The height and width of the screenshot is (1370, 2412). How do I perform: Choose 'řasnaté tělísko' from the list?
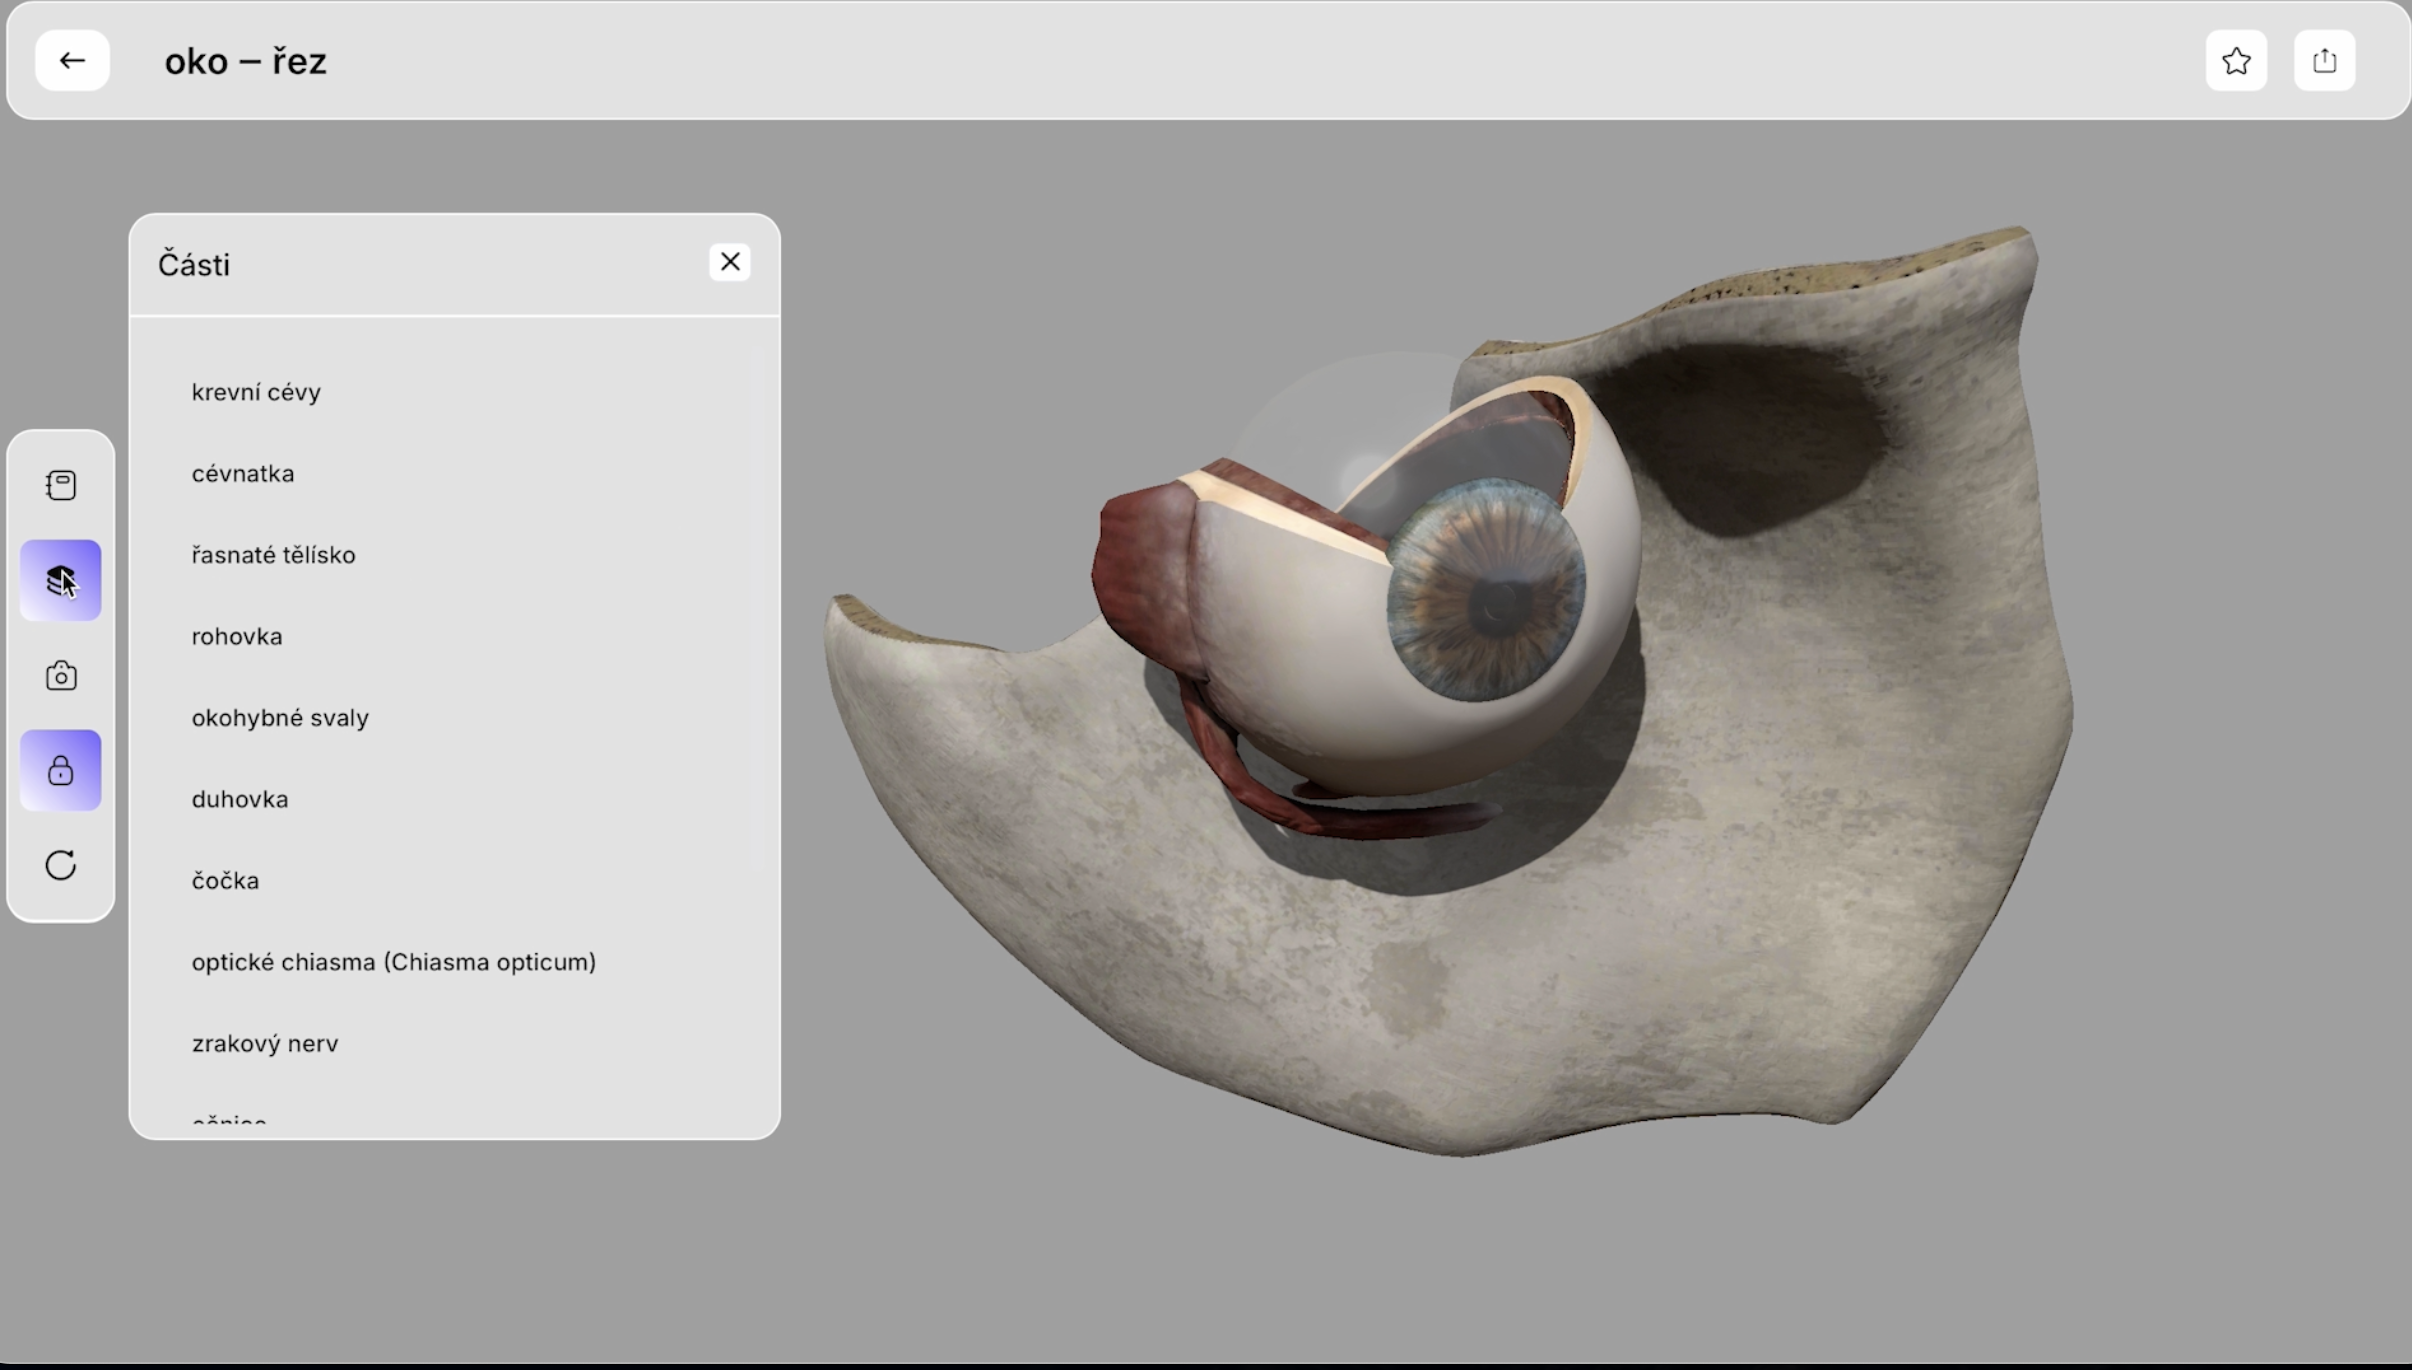(273, 555)
